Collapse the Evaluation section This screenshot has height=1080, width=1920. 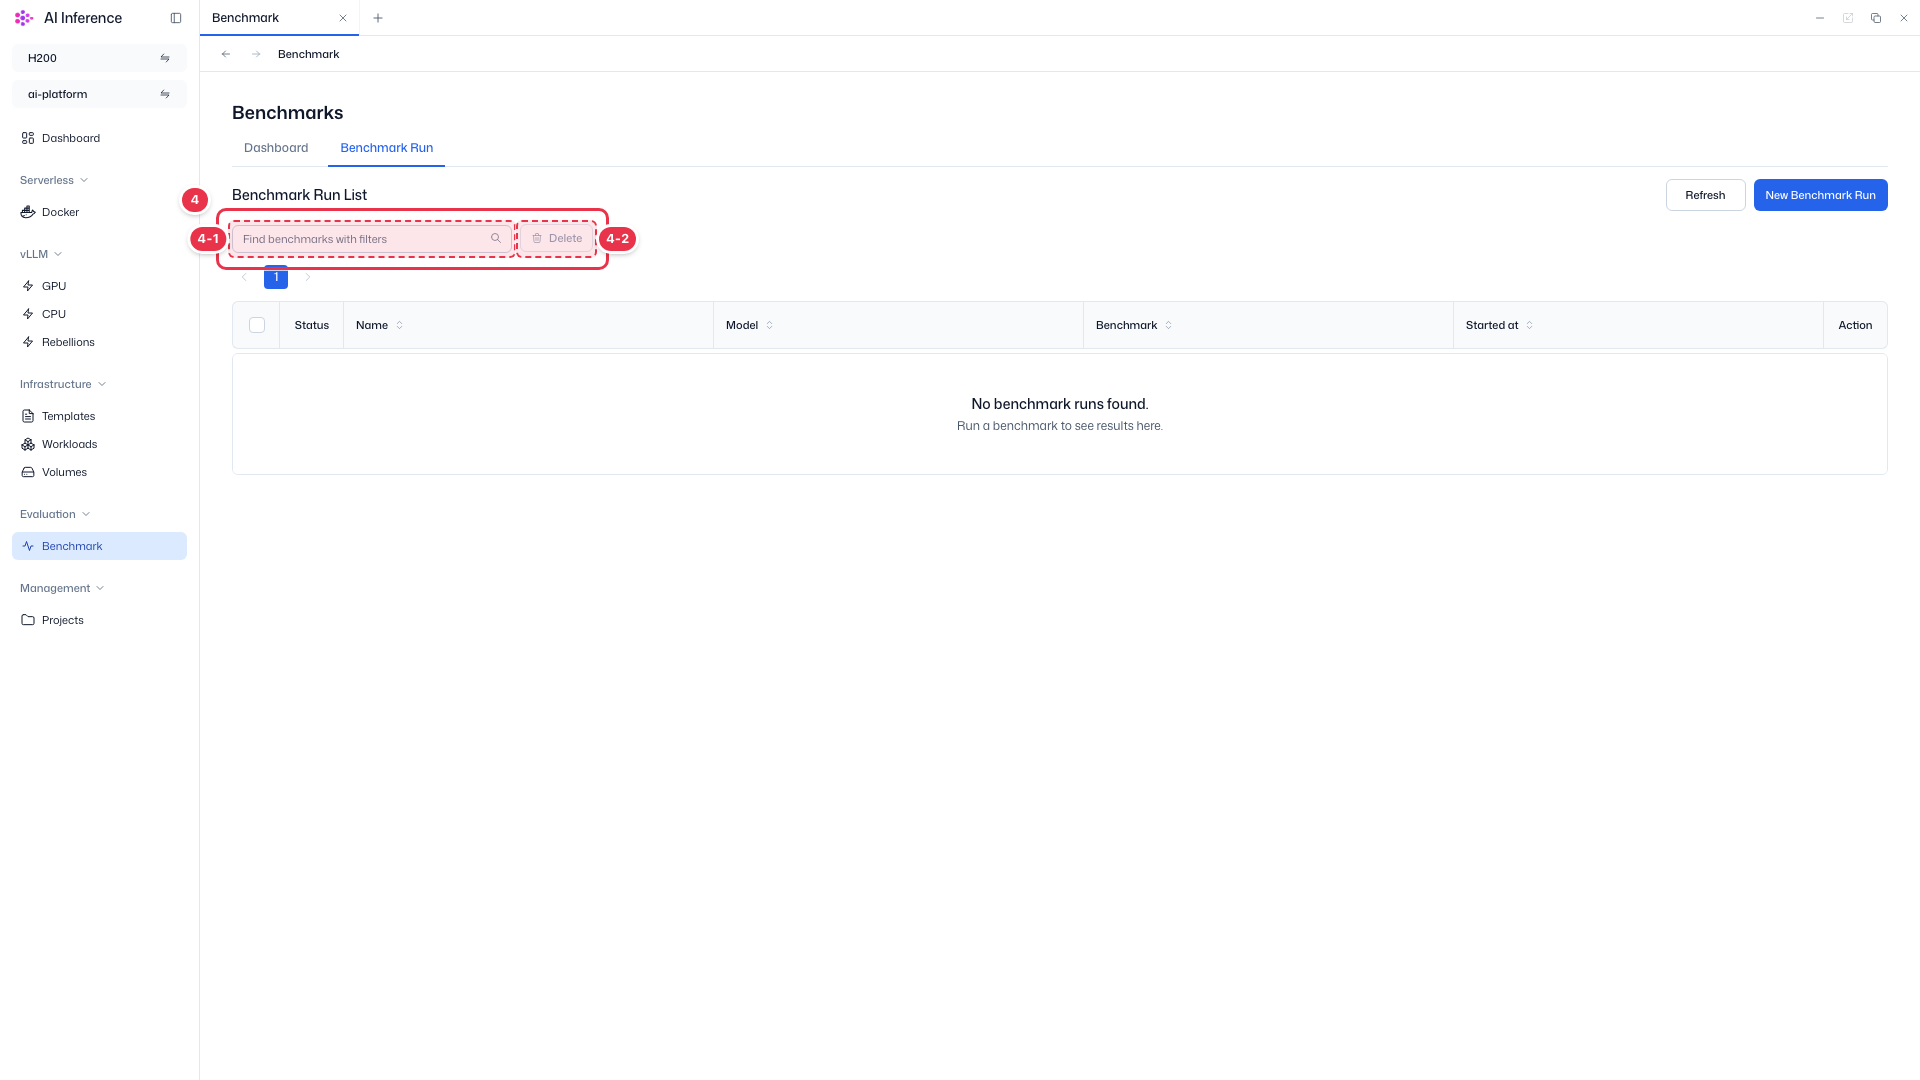tap(55, 514)
